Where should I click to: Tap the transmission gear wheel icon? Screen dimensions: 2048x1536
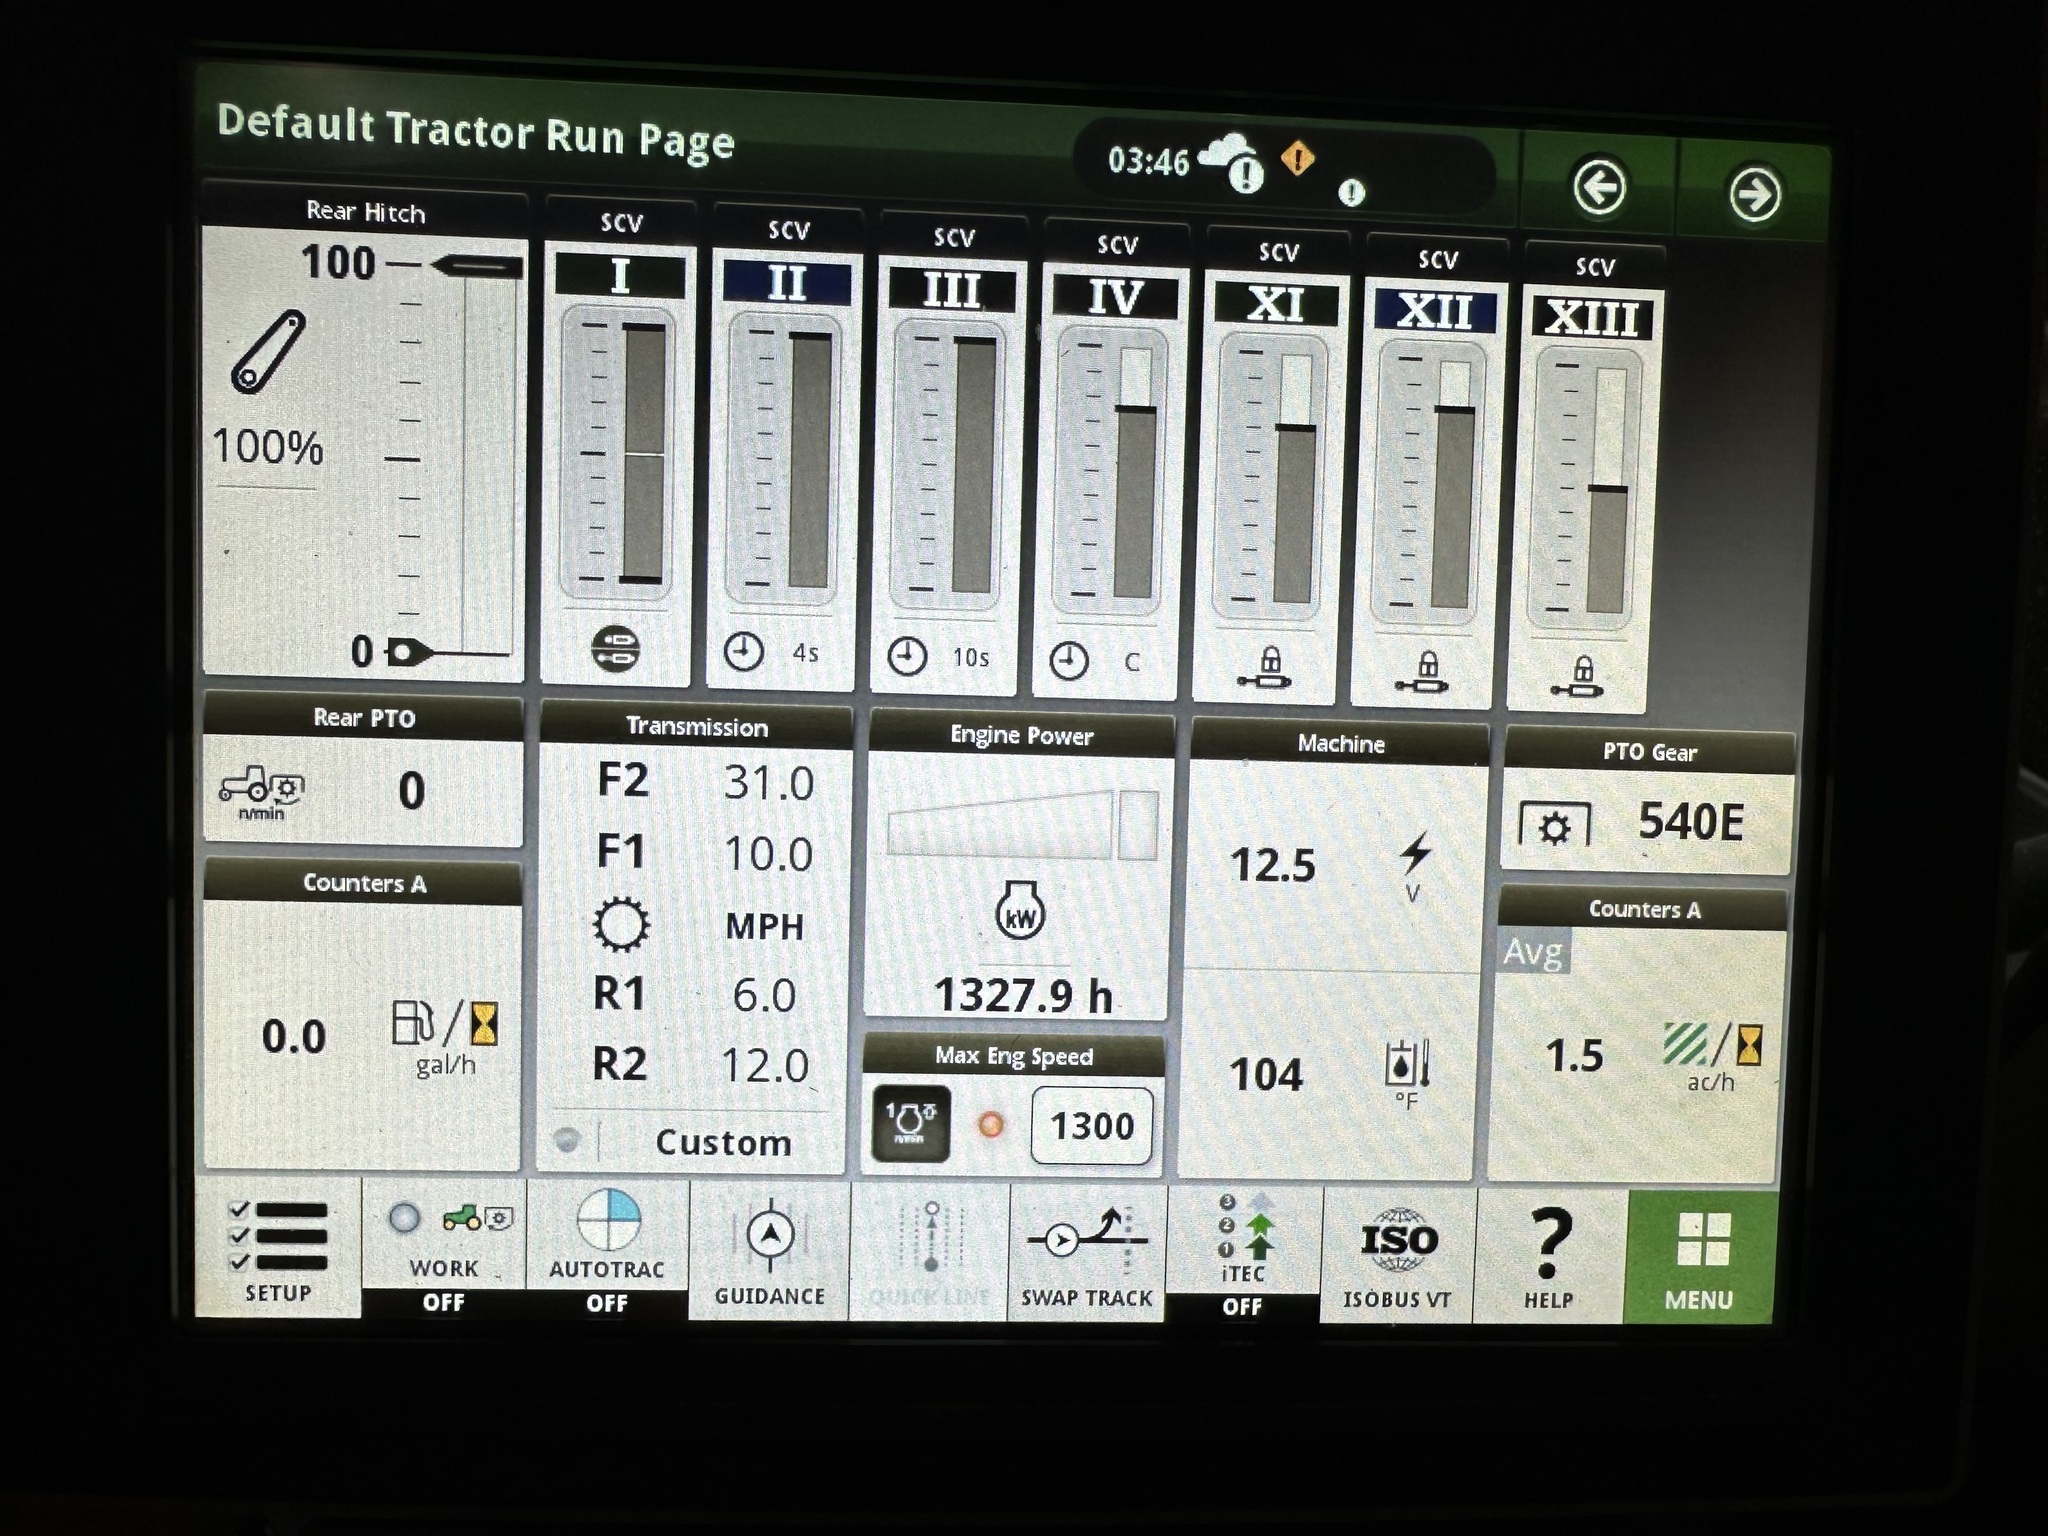(x=621, y=923)
